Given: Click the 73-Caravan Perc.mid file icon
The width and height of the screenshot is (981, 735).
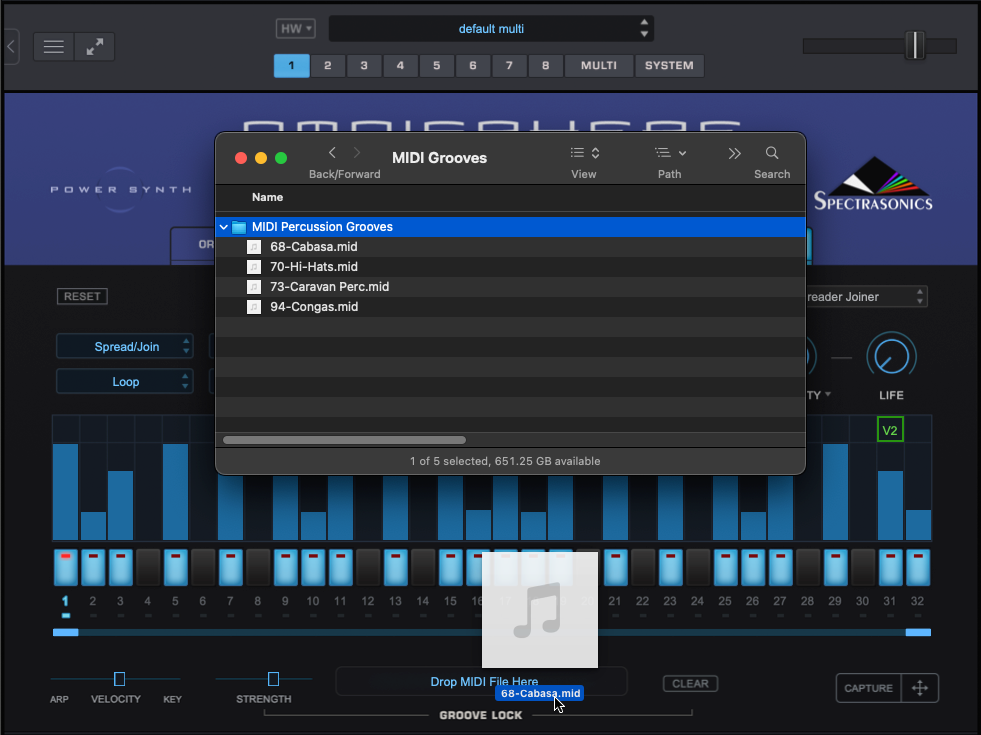Looking at the screenshot, I should click(x=254, y=287).
